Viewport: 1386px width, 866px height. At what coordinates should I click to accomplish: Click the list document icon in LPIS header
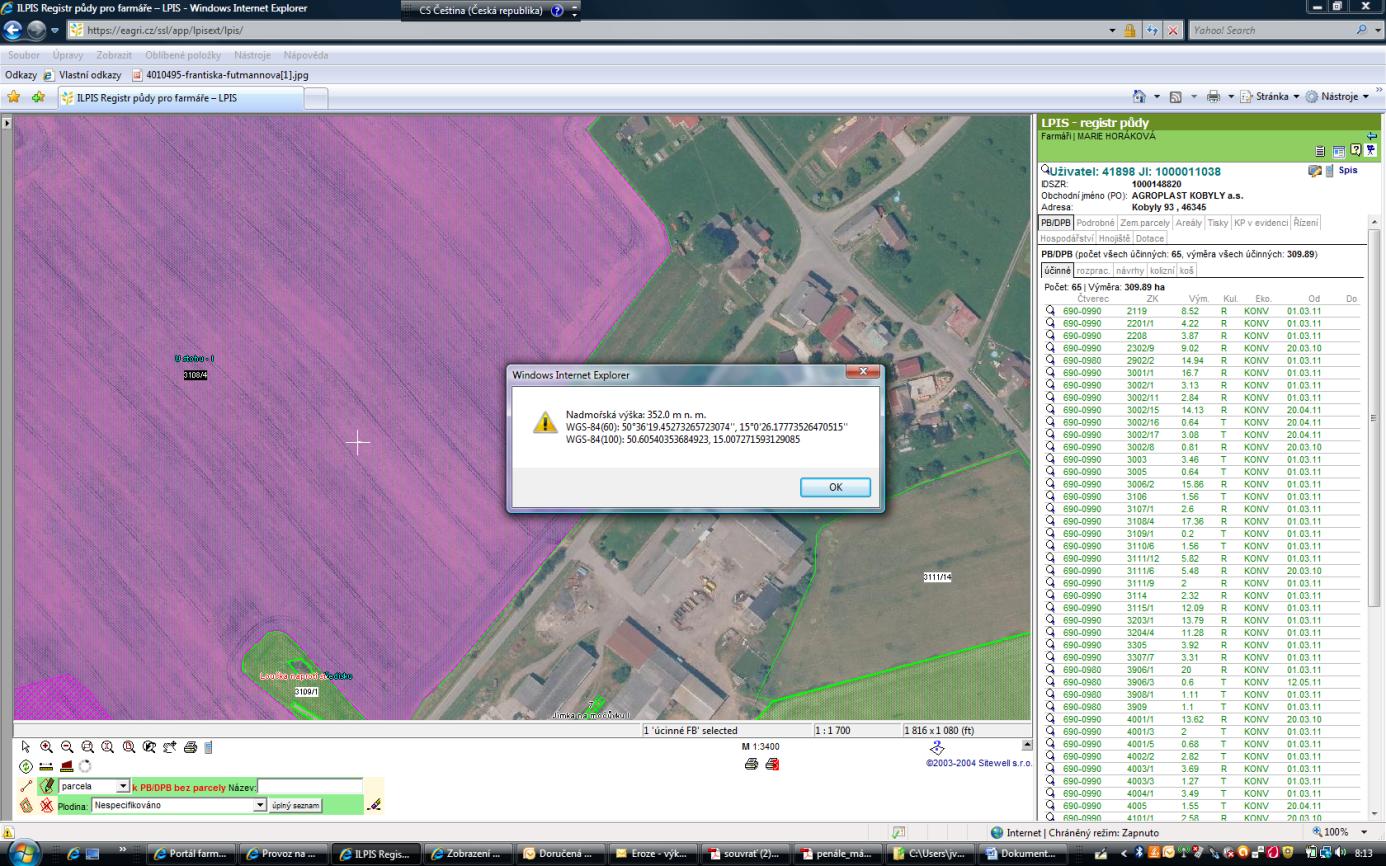(1320, 151)
